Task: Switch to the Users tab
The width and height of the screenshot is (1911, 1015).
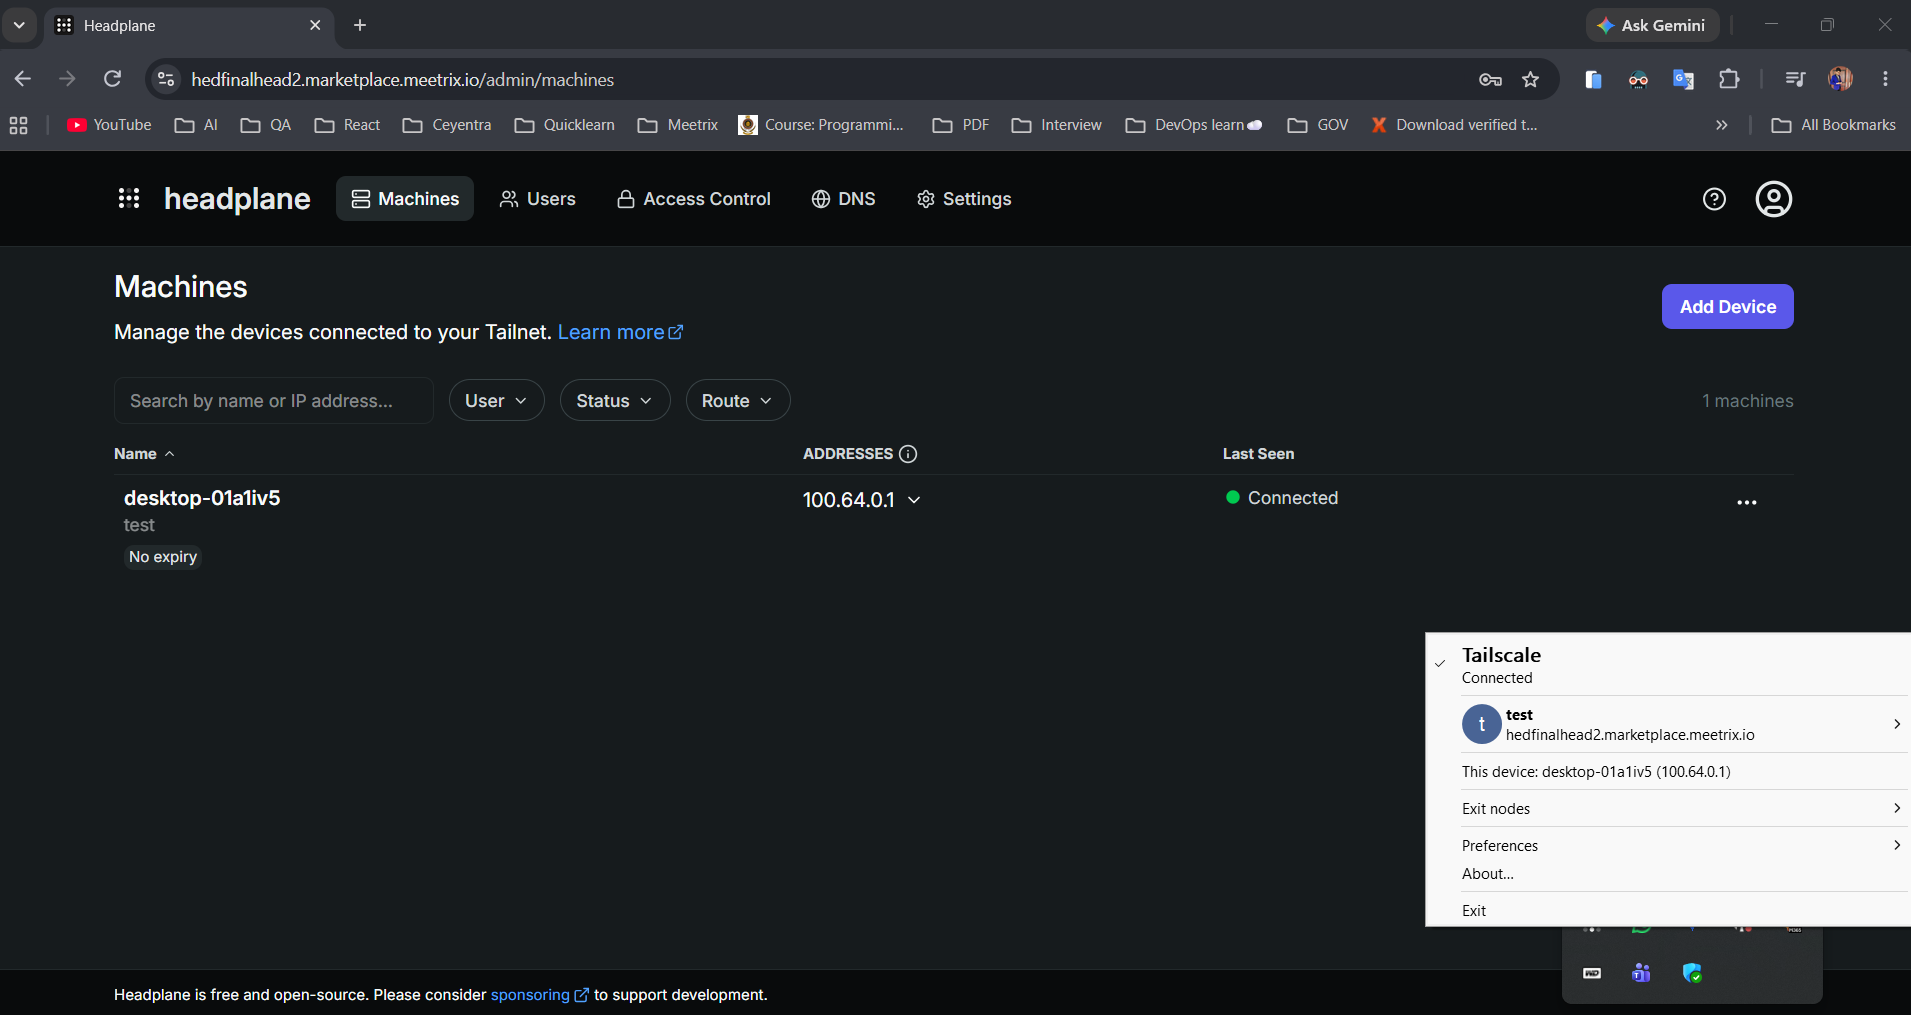Action: pyautogui.click(x=538, y=199)
